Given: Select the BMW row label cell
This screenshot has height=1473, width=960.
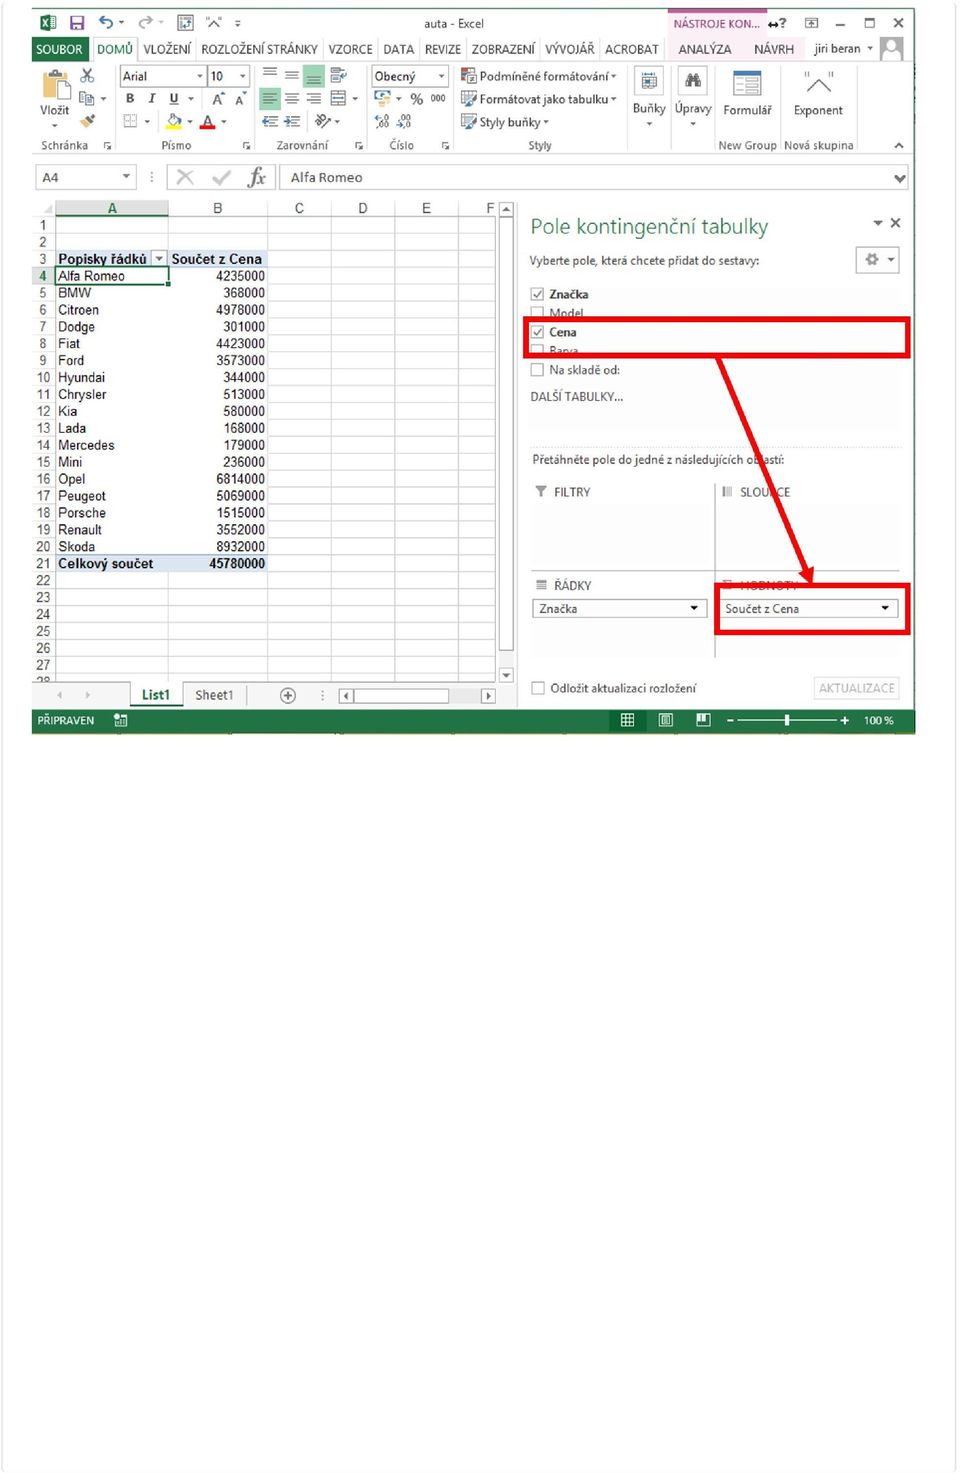Looking at the screenshot, I should click(112, 293).
